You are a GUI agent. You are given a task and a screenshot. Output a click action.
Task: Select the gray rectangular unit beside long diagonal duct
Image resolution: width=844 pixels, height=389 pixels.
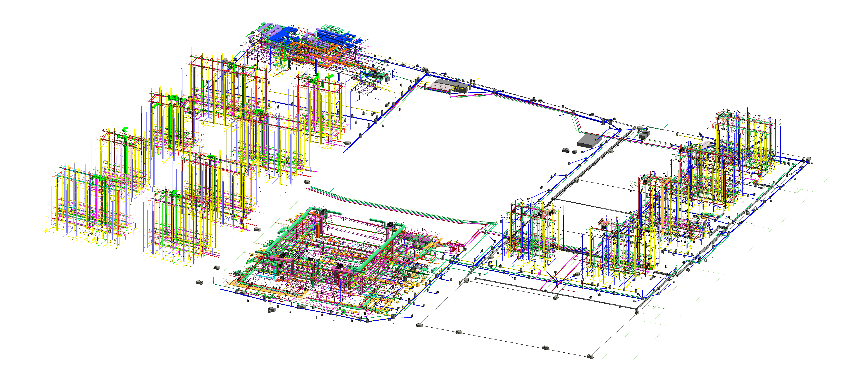[590, 140]
